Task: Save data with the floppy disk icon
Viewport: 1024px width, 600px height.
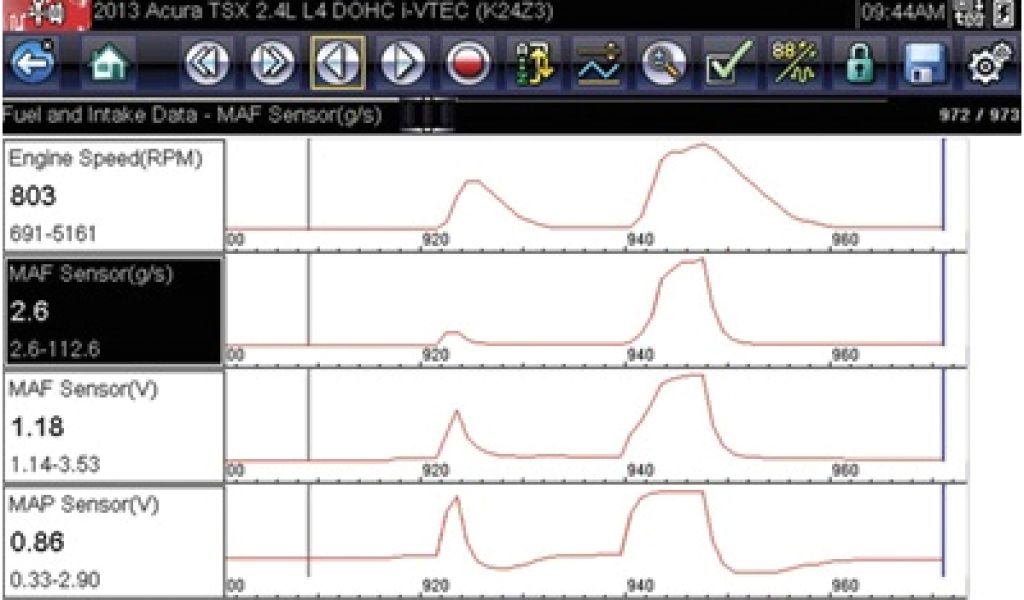Action: (924, 67)
